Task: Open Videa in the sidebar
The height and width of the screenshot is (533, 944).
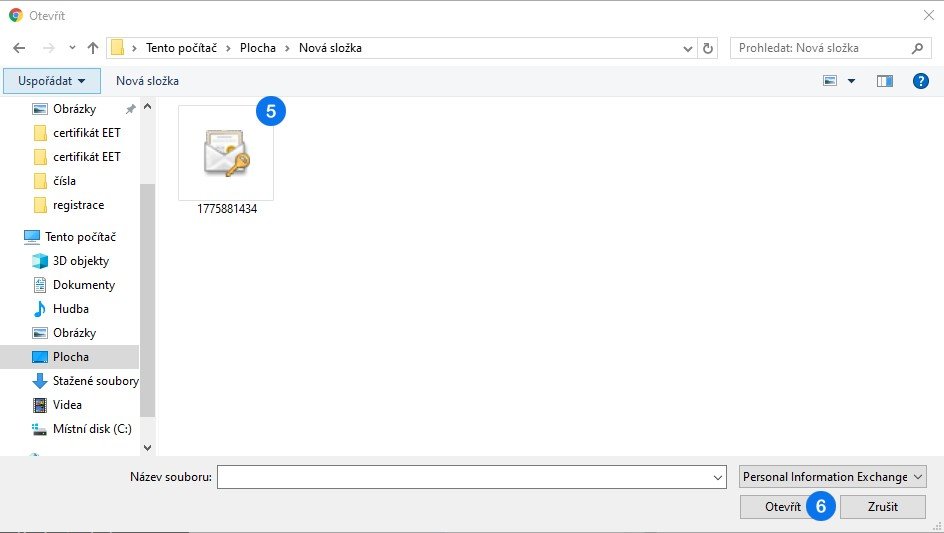Action: coord(67,405)
